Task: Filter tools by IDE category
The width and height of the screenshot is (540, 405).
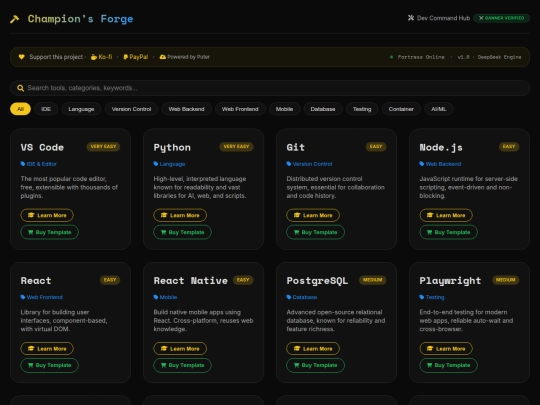Action: pos(46,109)
